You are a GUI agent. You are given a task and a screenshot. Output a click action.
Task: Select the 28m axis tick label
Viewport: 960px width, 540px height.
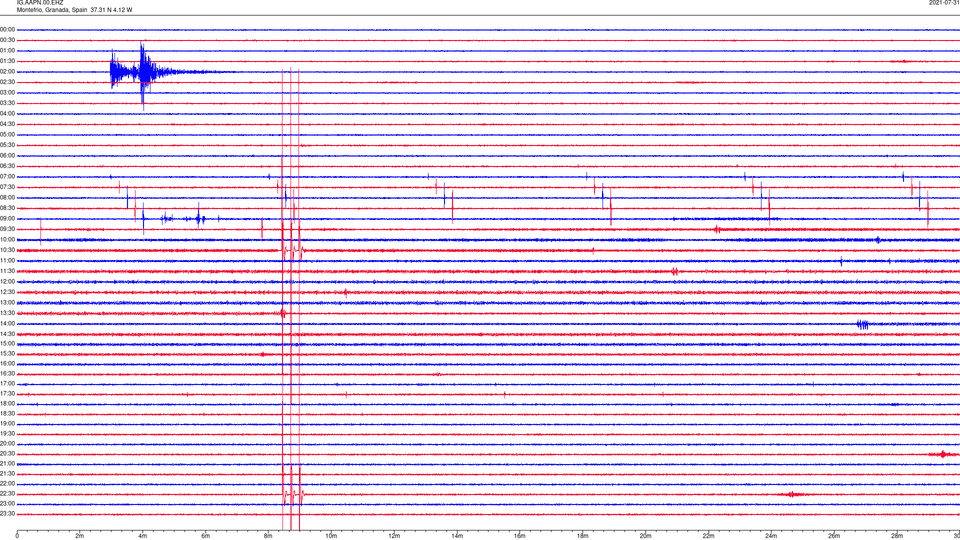(897, 536)
